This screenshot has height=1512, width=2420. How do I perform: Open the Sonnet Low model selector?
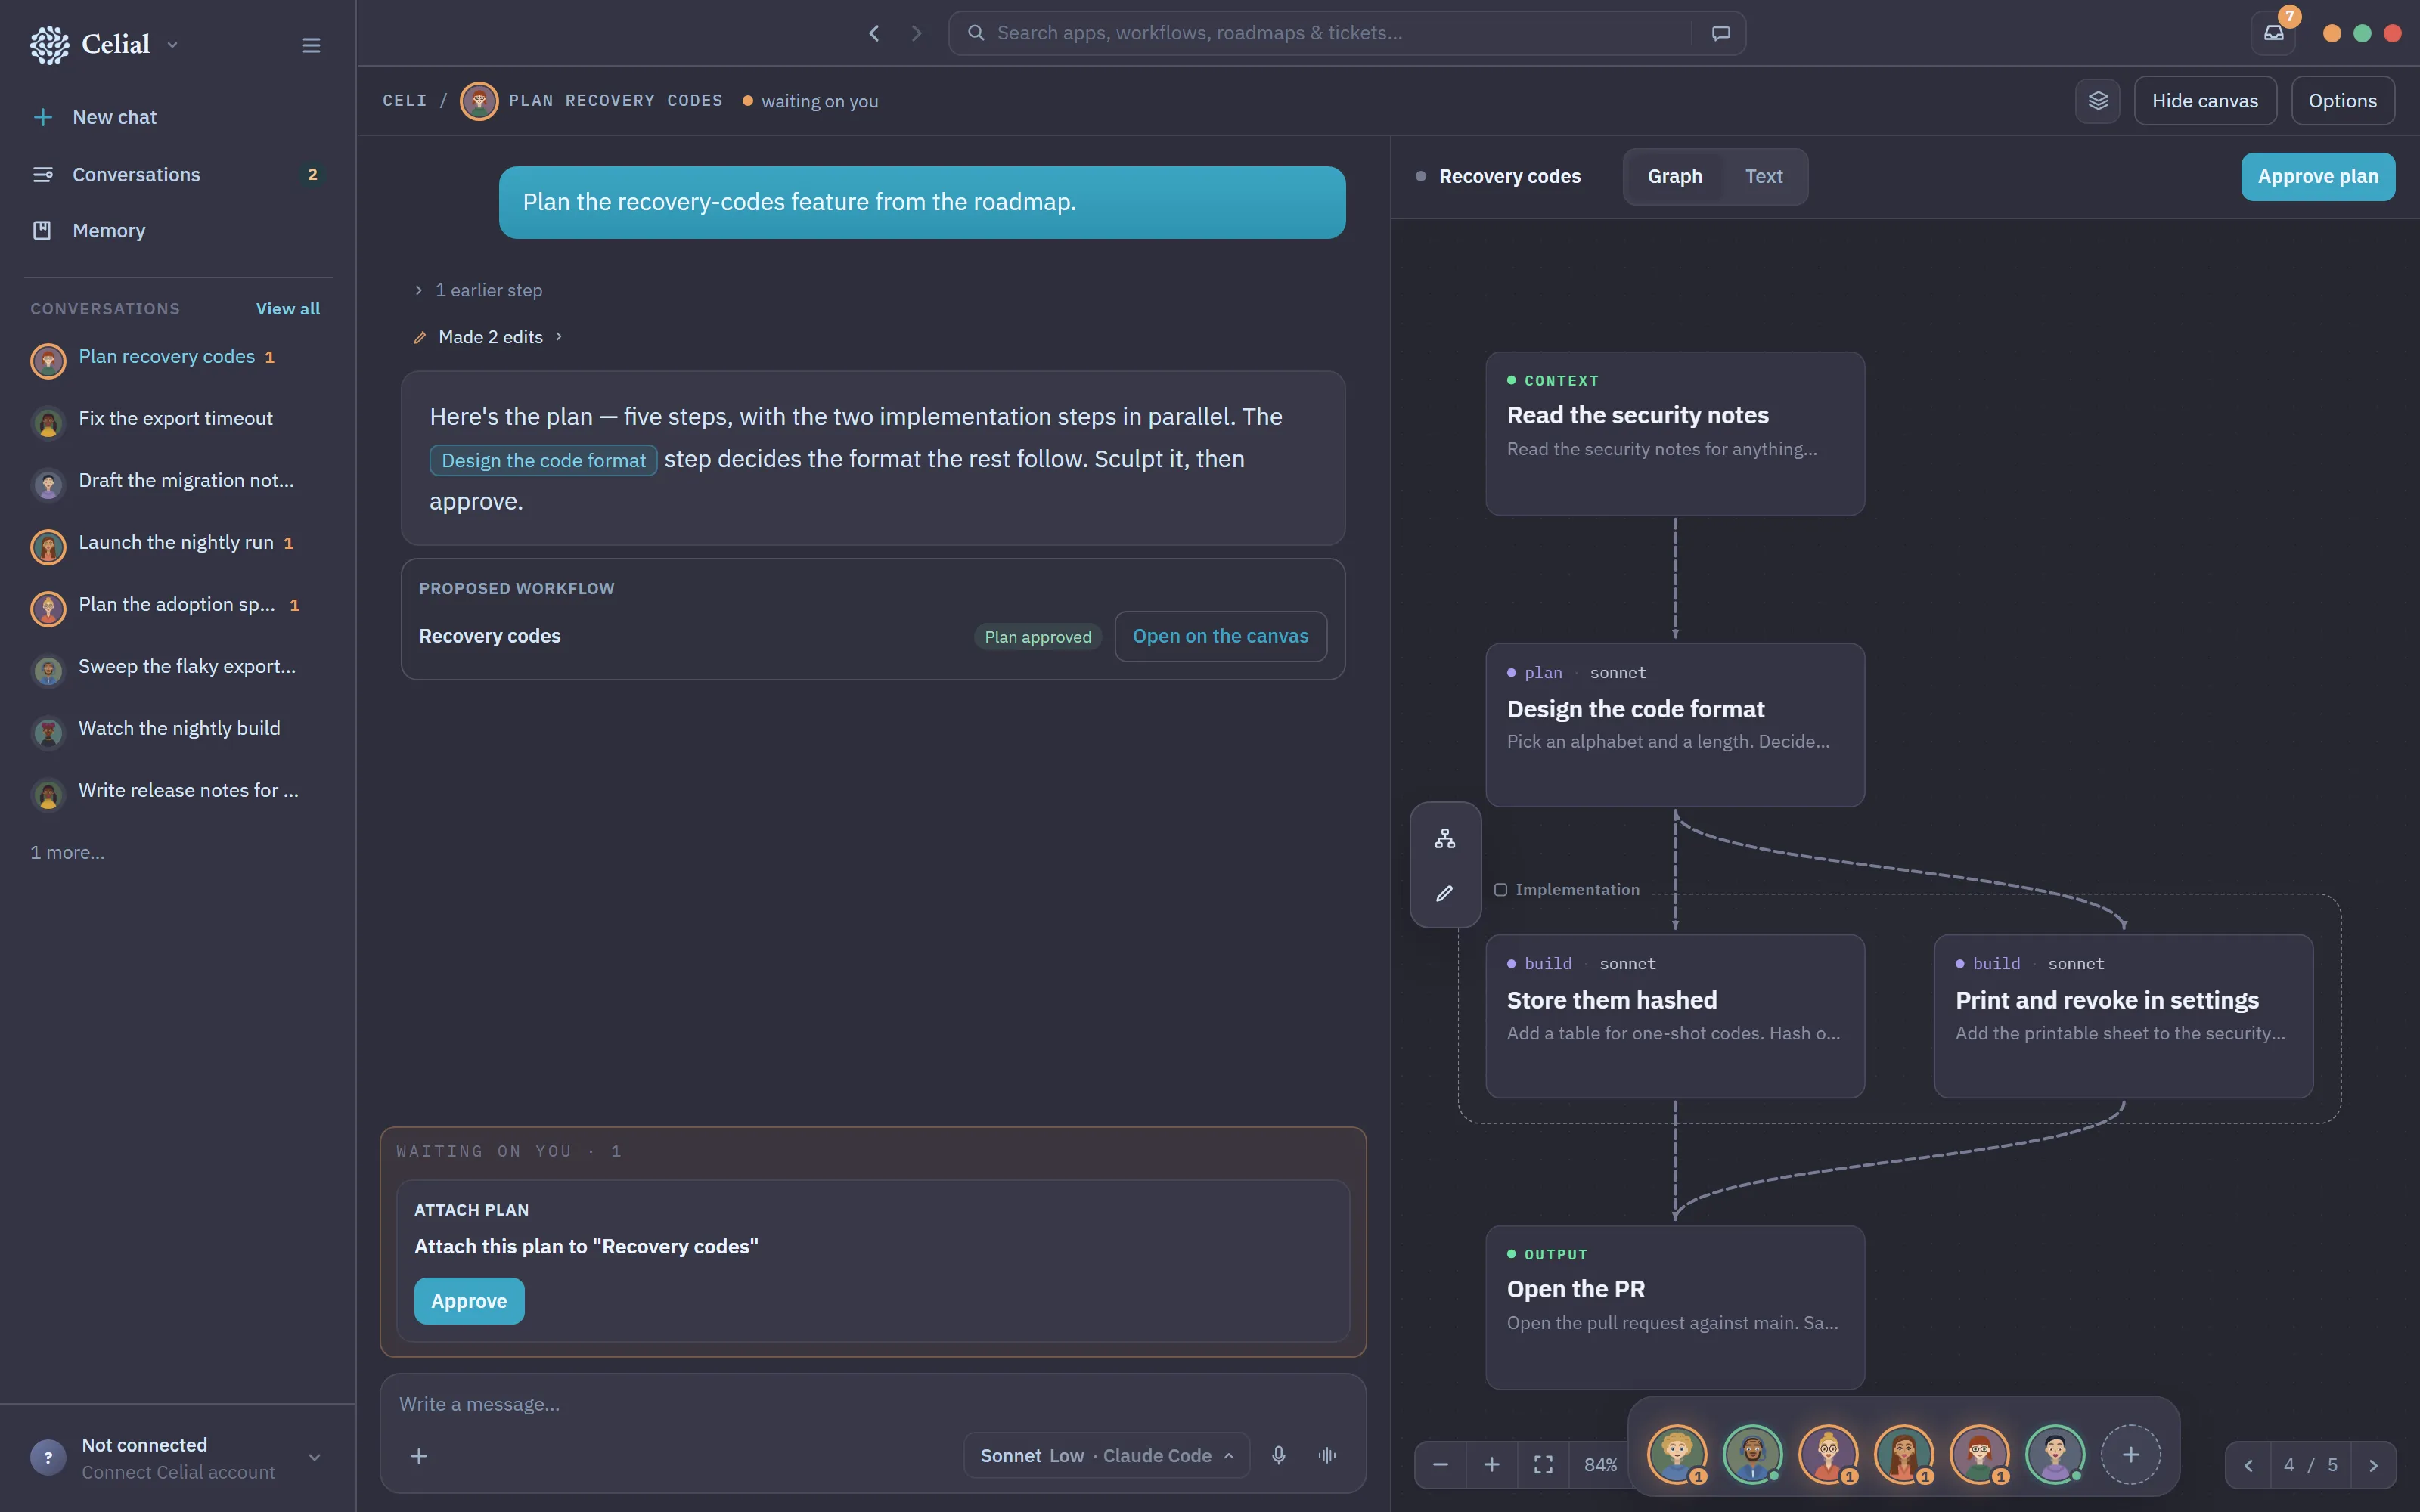[1107, 1456]
